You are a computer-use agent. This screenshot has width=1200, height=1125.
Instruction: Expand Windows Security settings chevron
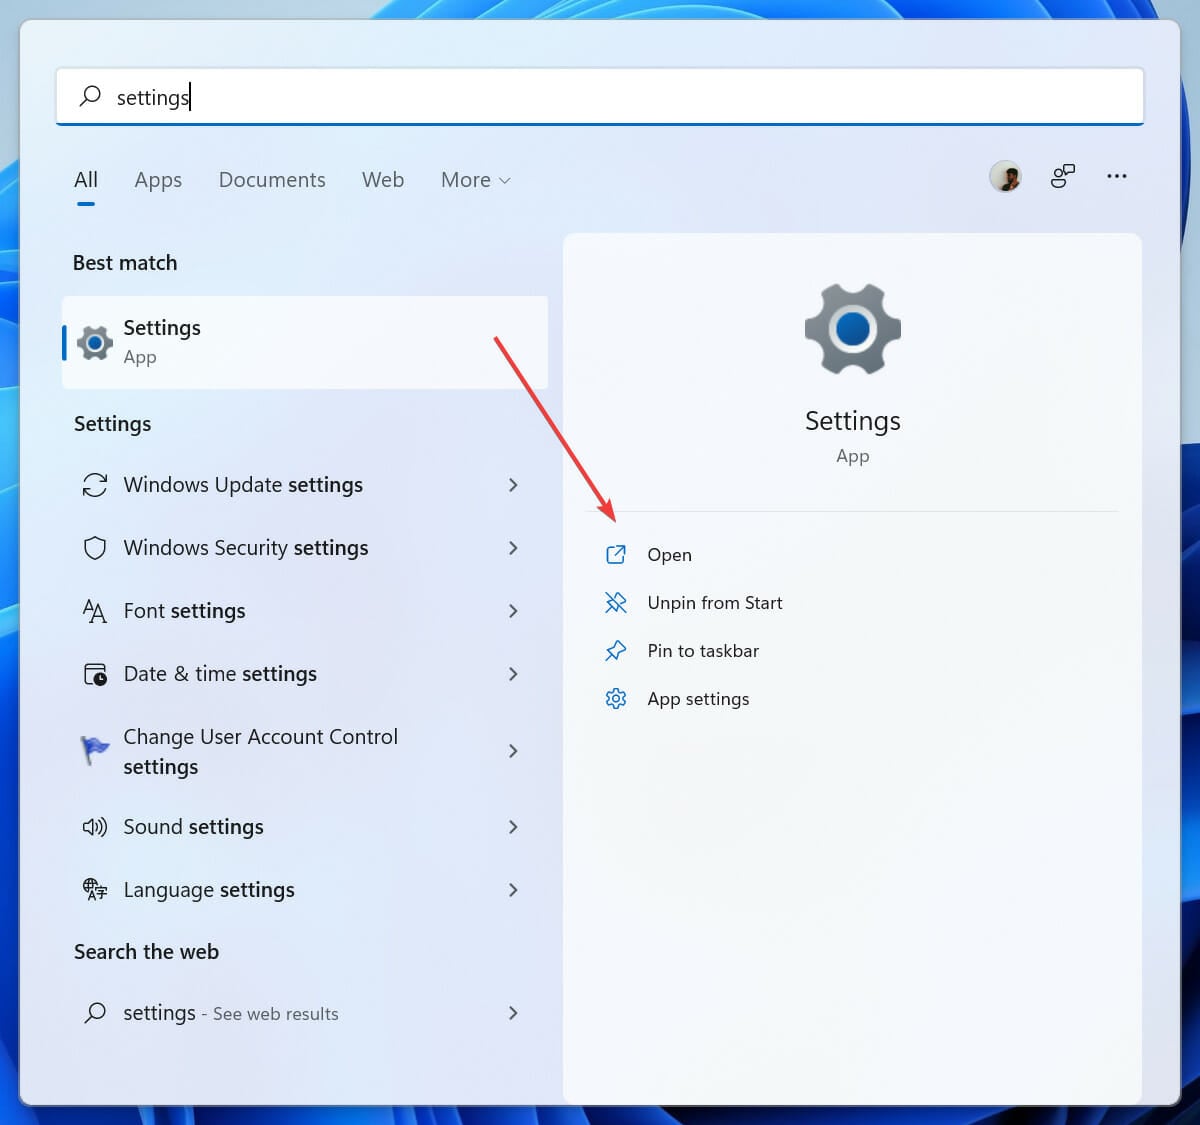click(513, 548)
